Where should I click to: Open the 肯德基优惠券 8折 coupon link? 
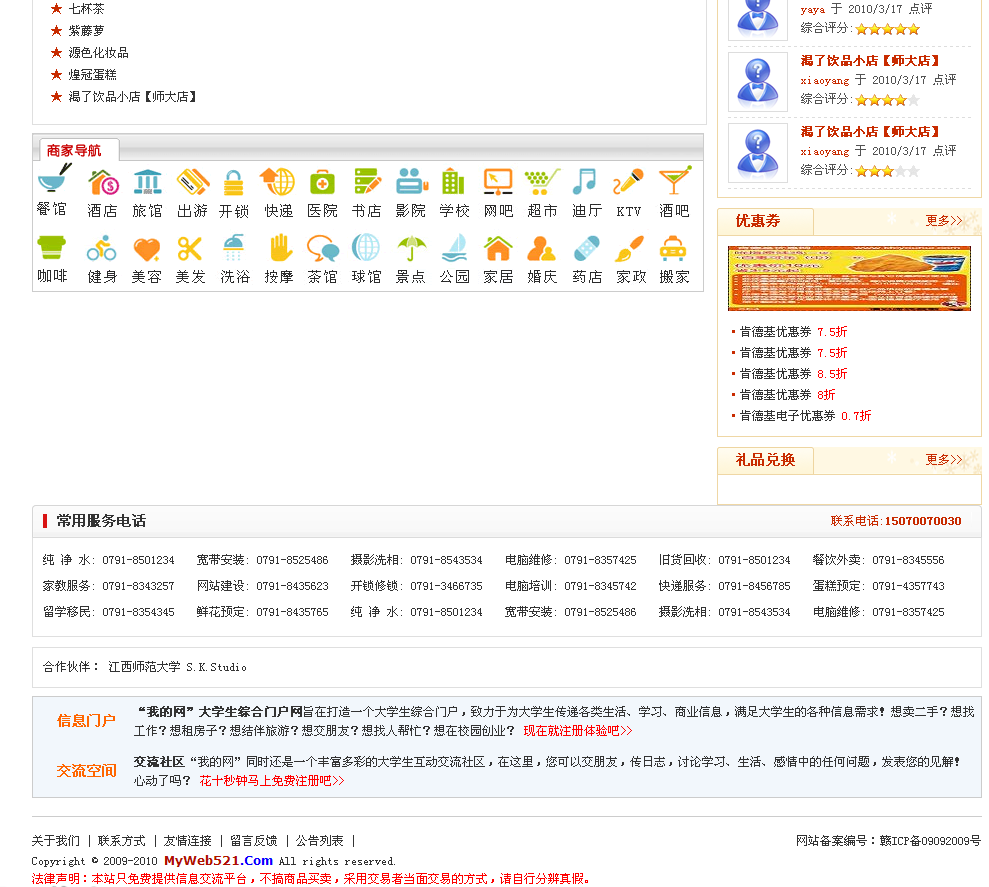787,395
